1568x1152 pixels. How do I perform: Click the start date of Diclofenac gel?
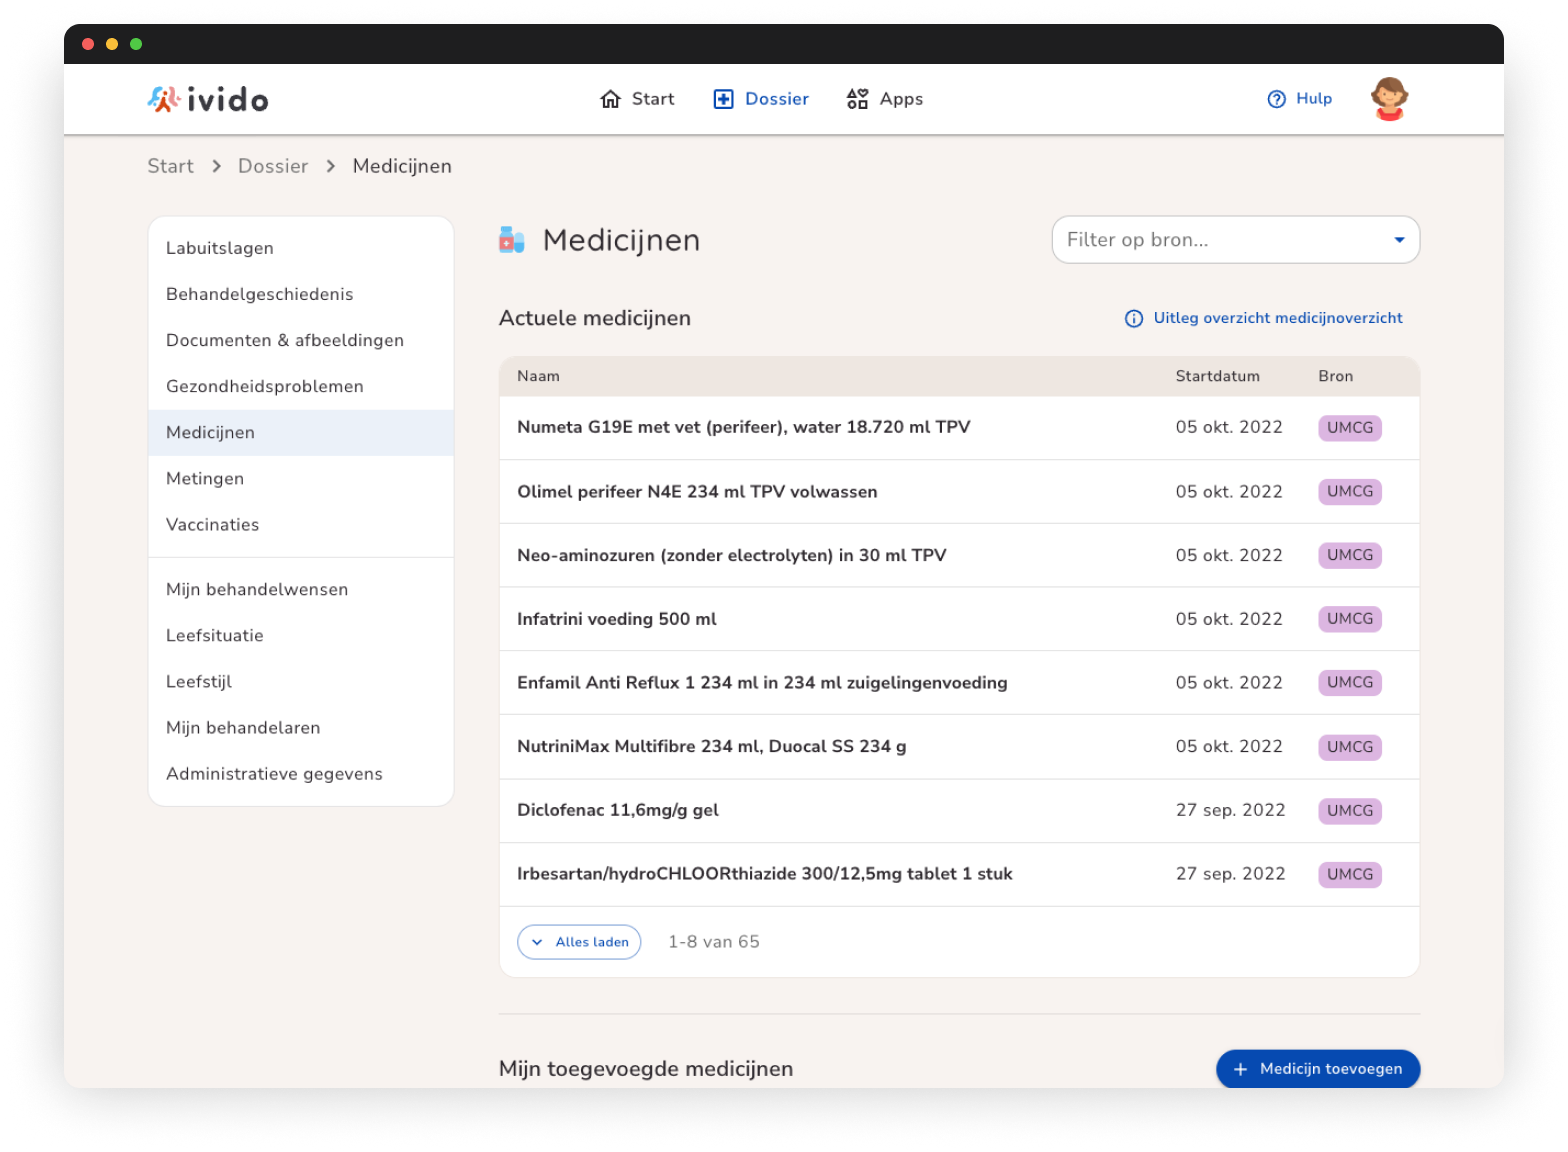(x=1231, y=810)
